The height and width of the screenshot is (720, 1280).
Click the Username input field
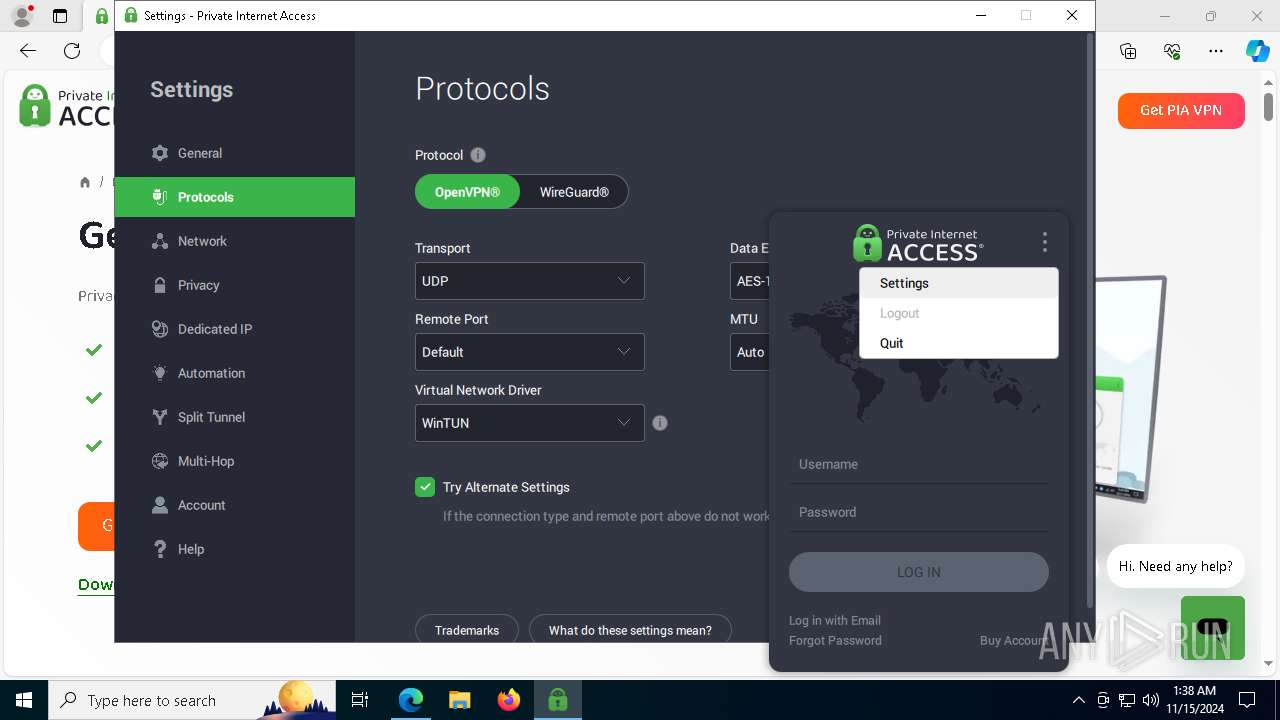tap(918, 464)
